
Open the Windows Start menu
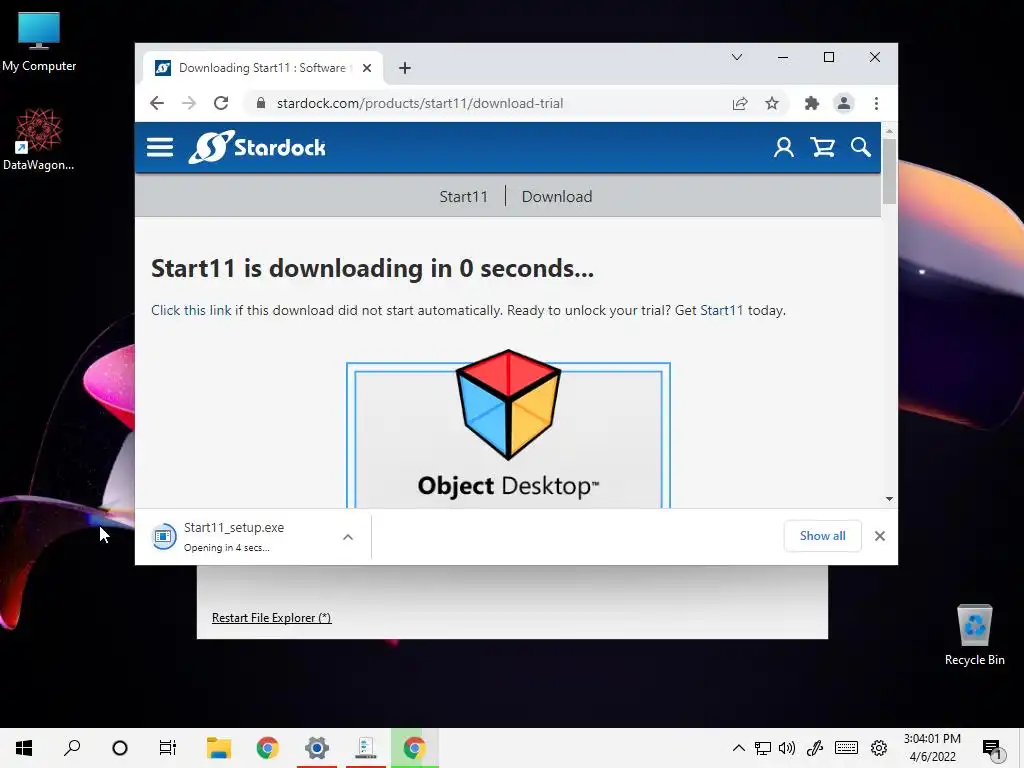click(x=24, y=748)
